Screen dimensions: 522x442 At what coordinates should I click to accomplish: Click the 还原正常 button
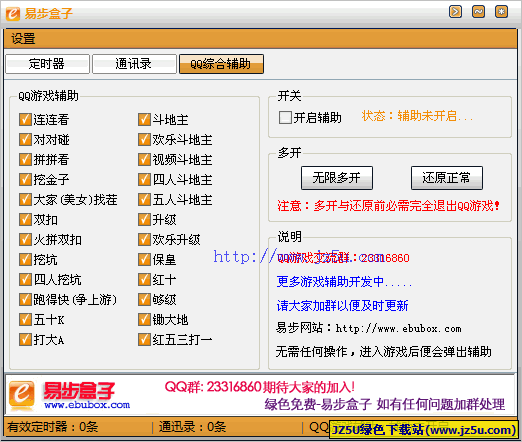pyautogui.click(x=447, y=178)
